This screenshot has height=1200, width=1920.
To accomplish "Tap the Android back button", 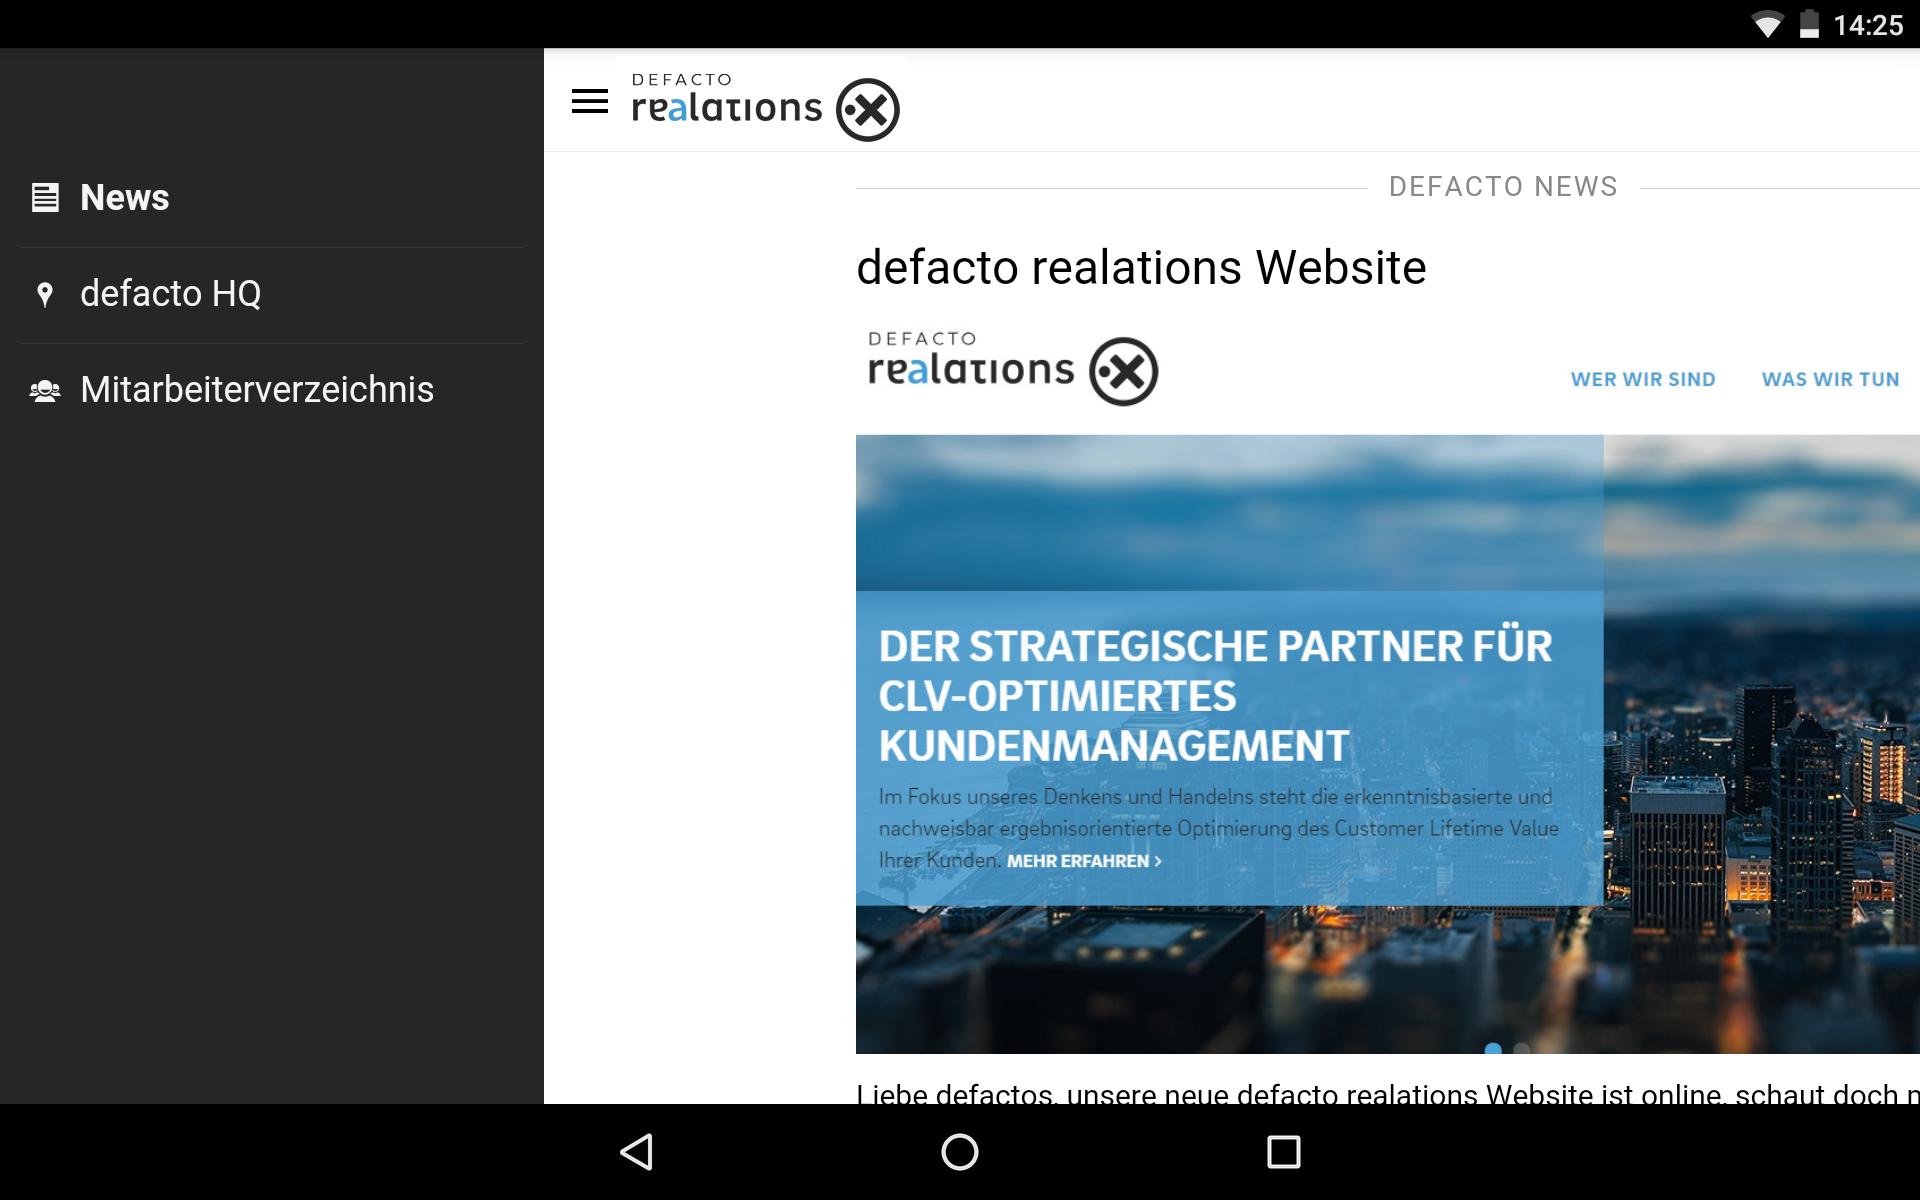I will (637, 1152).
